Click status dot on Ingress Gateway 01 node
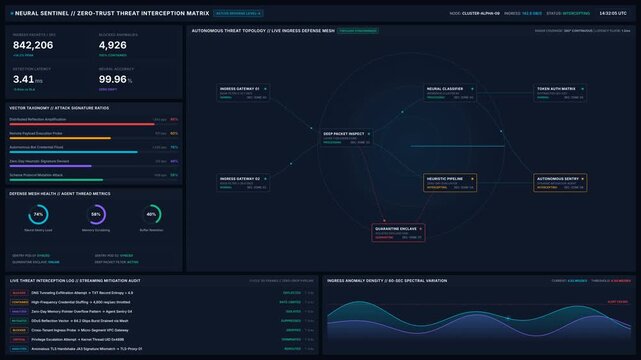Screen dimensions: 641x360 tap(265, 89)
